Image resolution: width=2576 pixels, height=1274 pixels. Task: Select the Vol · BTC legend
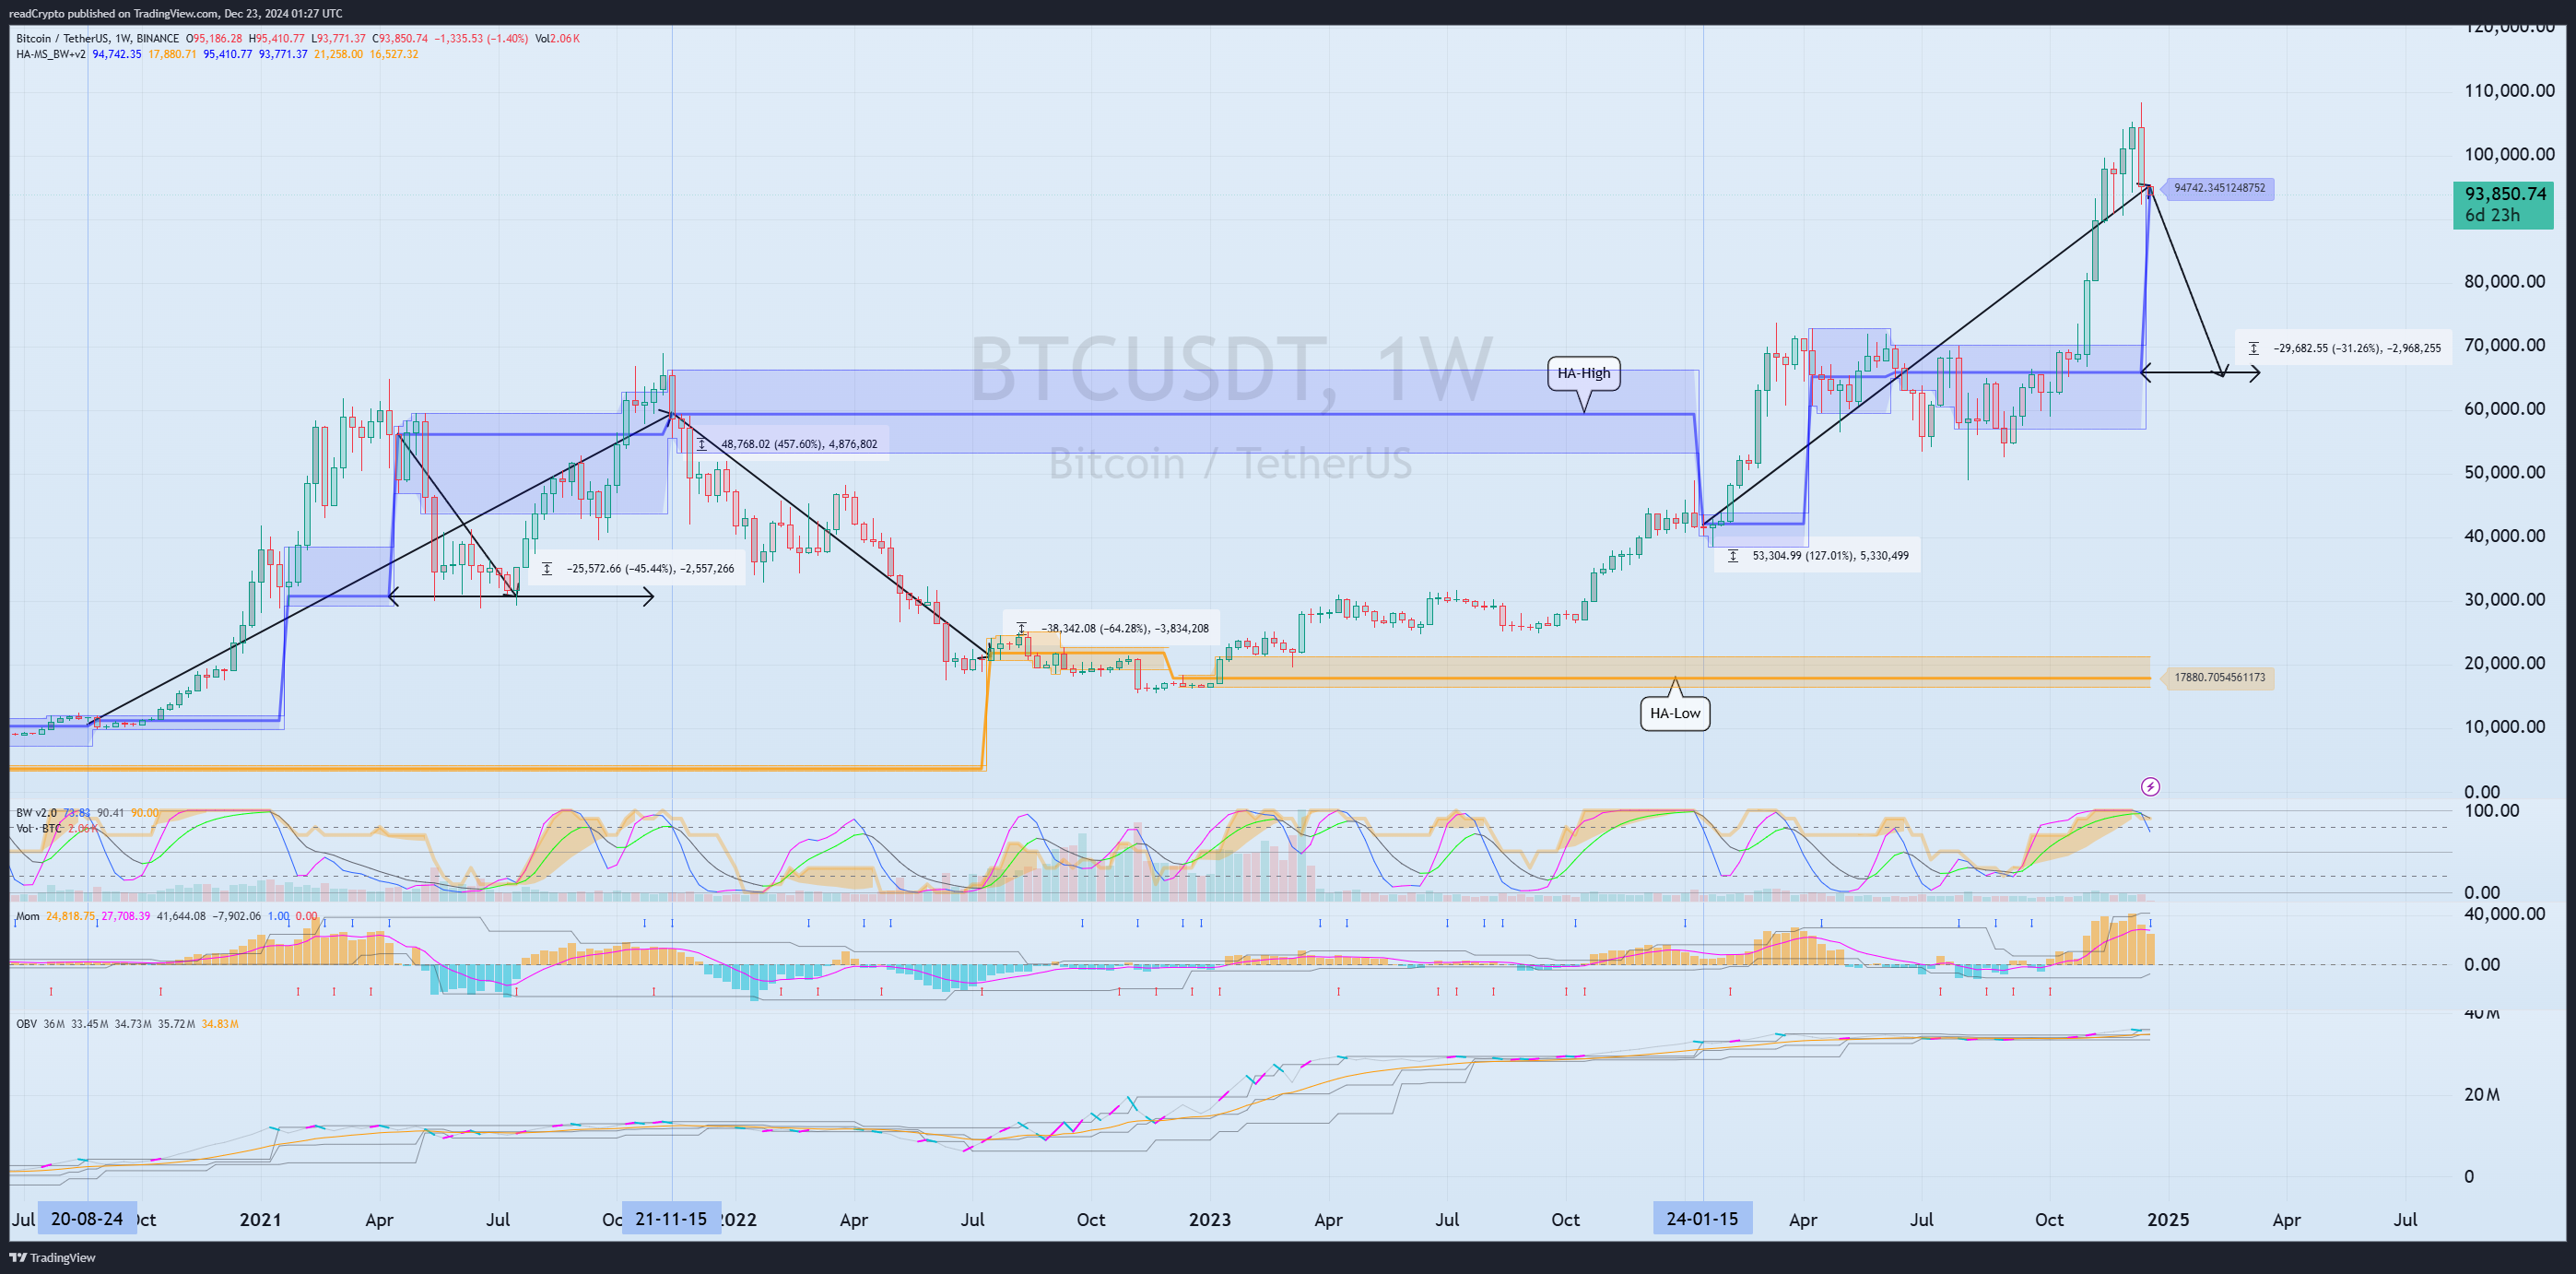point(39,829)
